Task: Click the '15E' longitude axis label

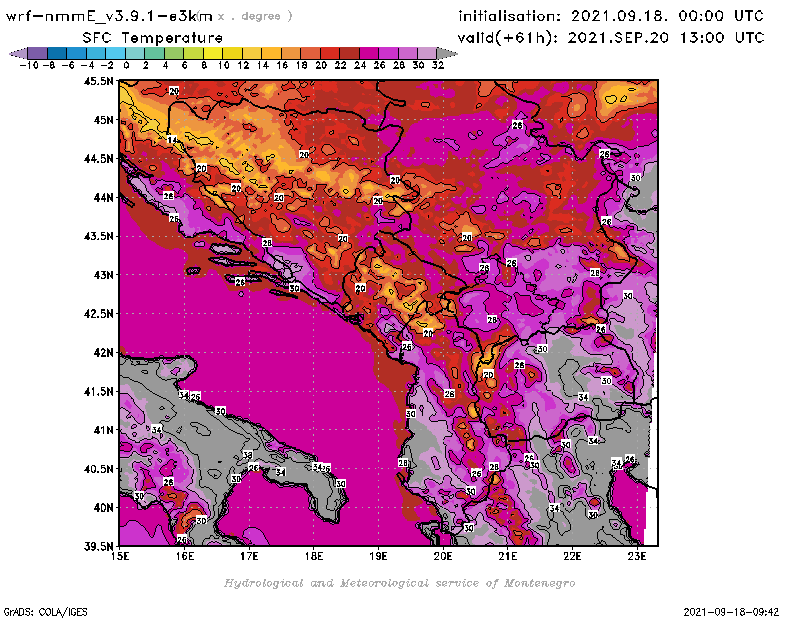Action: pos(119,556)
